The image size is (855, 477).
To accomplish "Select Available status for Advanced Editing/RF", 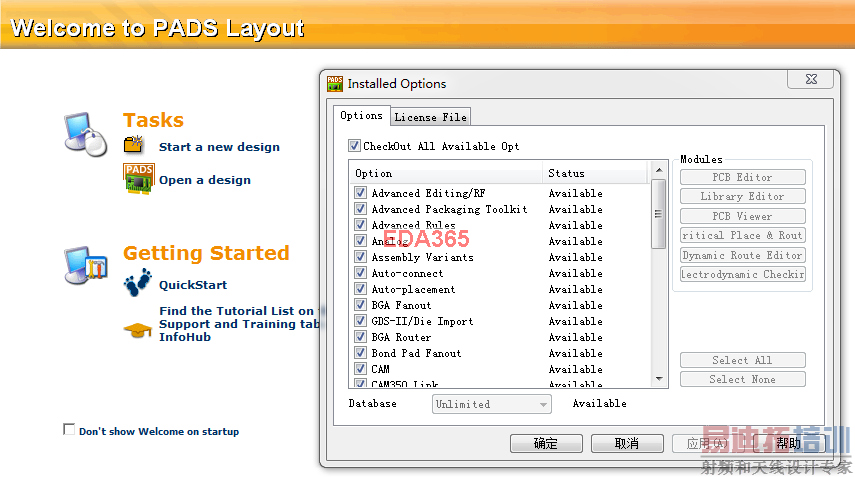I will point(575,193).
